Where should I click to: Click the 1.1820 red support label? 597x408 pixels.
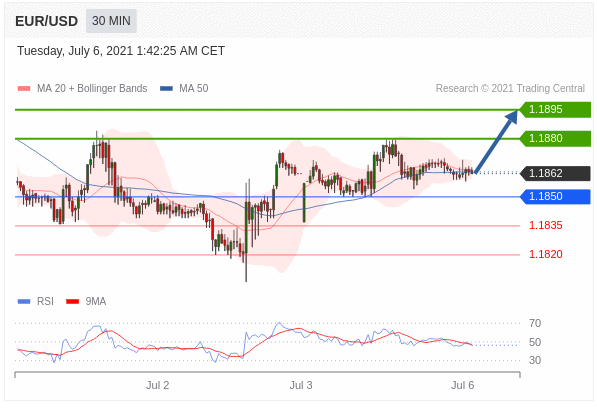546,254
